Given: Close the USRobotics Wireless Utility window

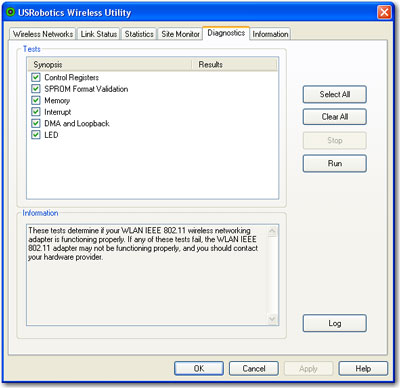Looking at the screenshot, I should pos(384,13).
